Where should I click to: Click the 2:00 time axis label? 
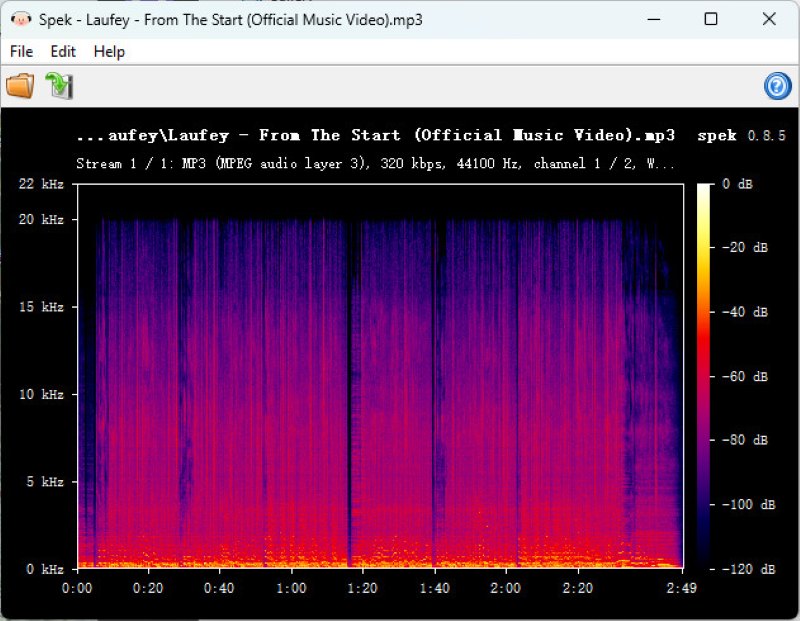point(506,588)
